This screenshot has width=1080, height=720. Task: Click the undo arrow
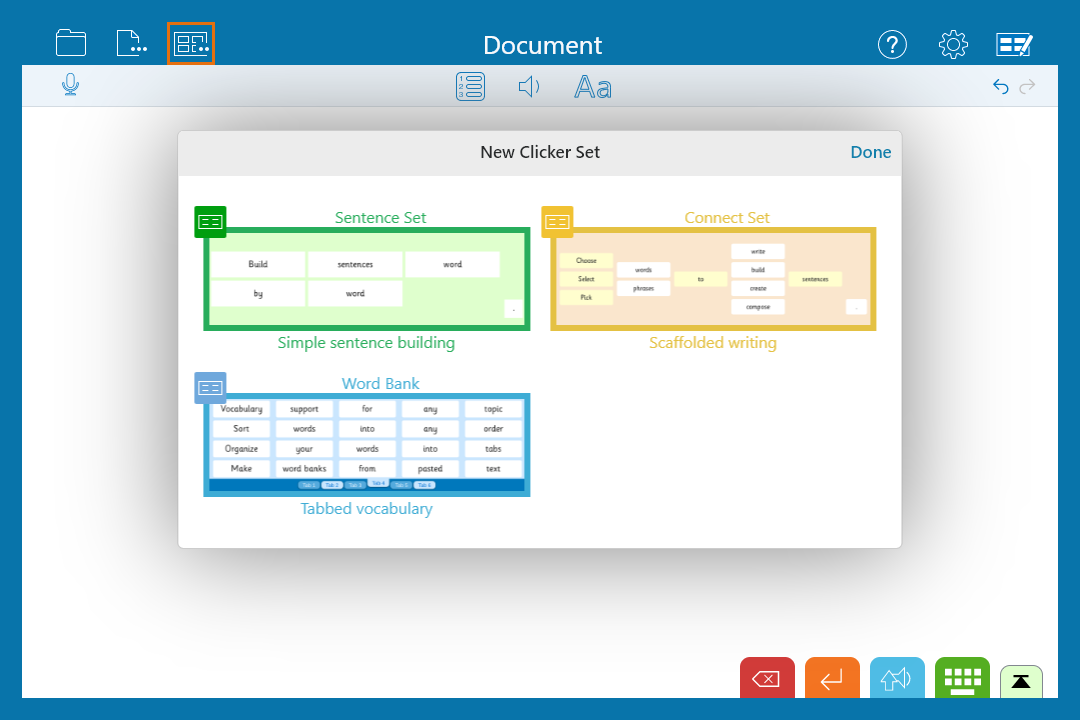(x=1000, y=87)
